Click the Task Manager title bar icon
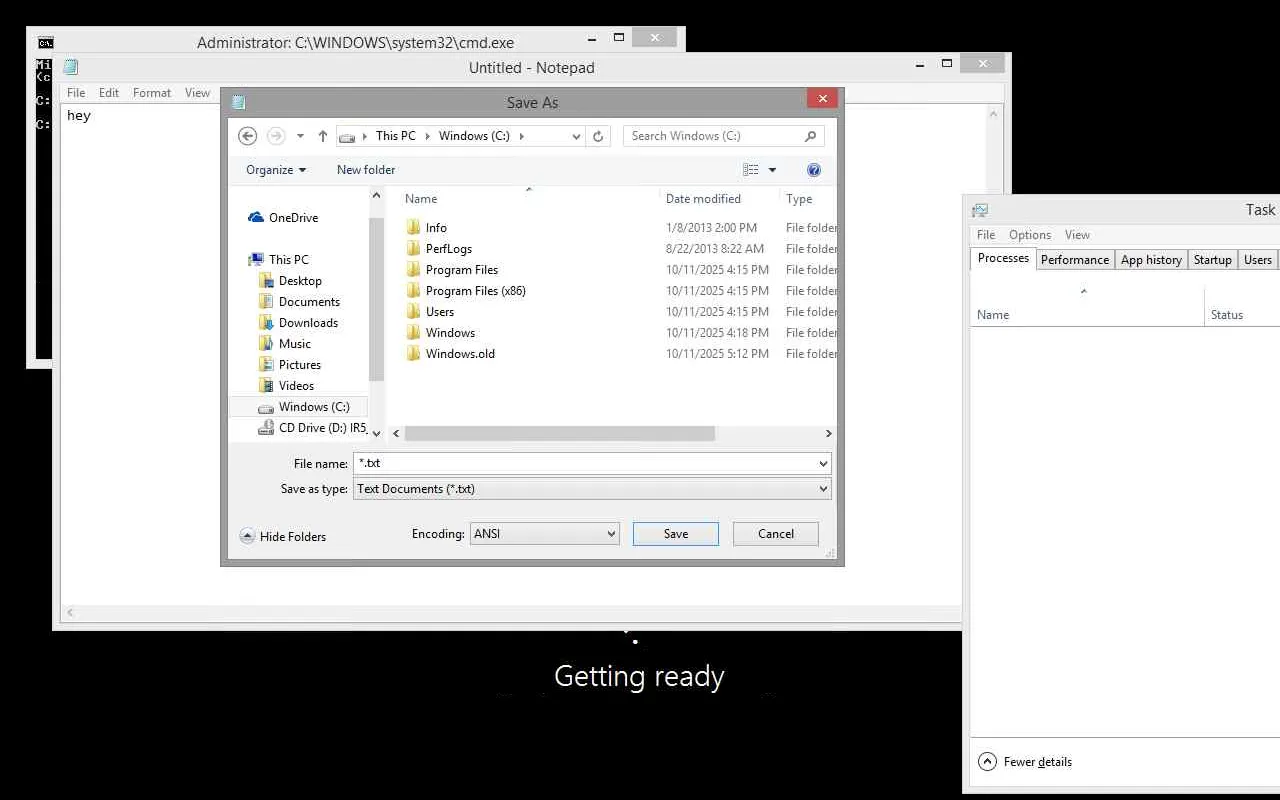The width and height of the screenshot is (1280, 800). click(980, 209)
